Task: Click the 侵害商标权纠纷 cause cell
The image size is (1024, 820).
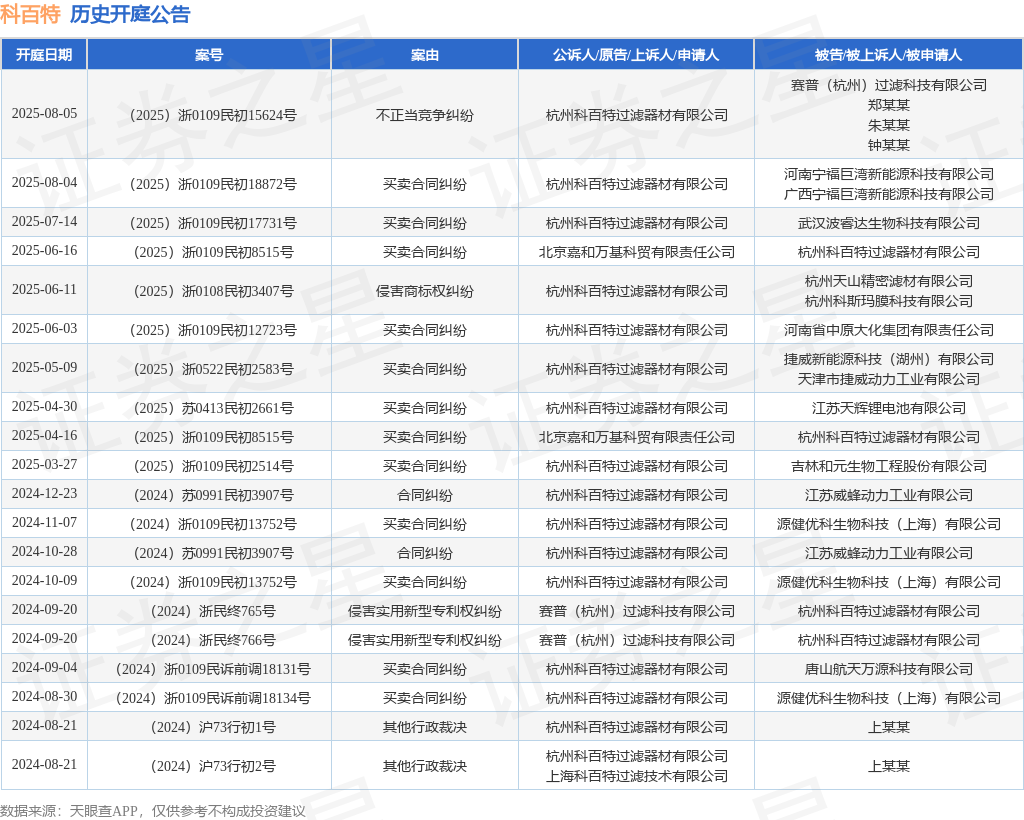Action: pyautogui.click(x=424, y=291)
